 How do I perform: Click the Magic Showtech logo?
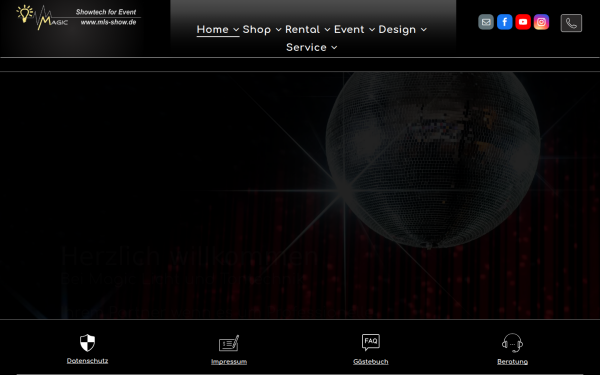coord(78,18)
